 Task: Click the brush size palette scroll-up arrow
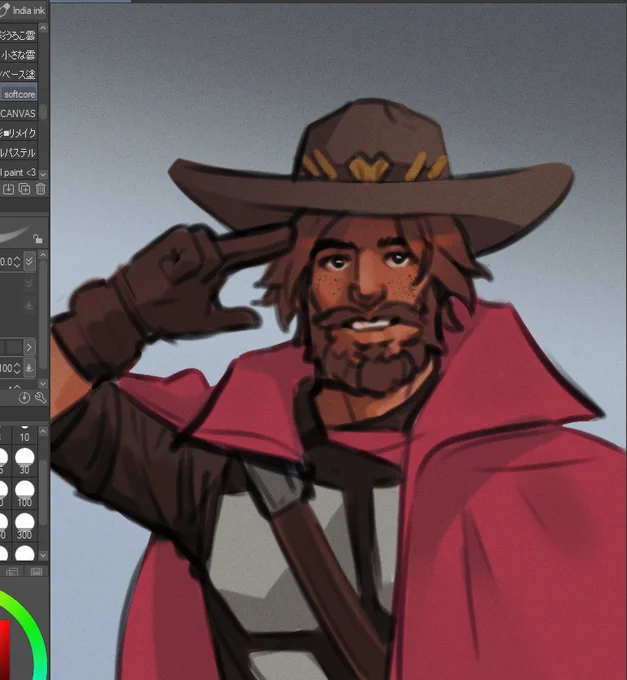pyautogui.click(x=43, y=431)
